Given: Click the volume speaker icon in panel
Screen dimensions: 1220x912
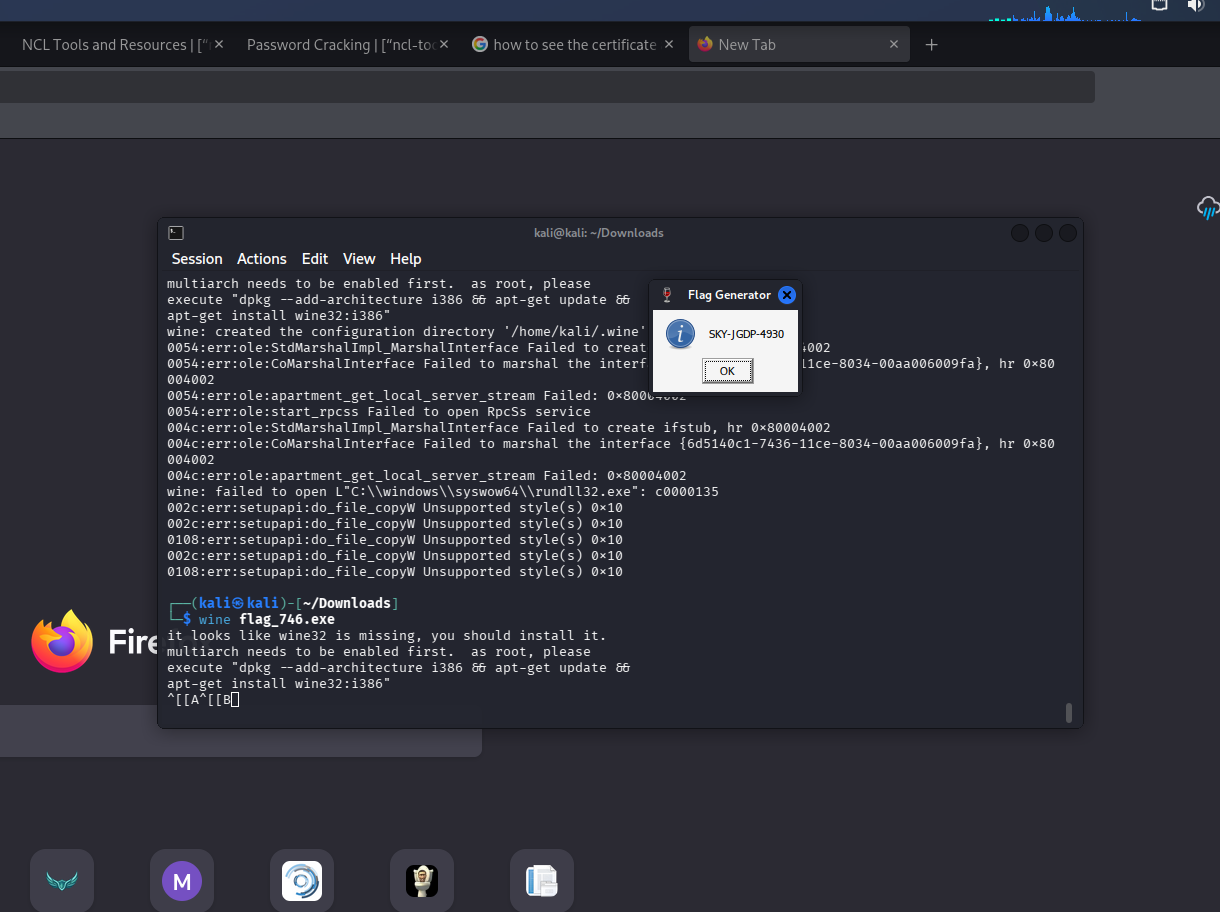Looking at the screenshot, I should point(1195,6).
